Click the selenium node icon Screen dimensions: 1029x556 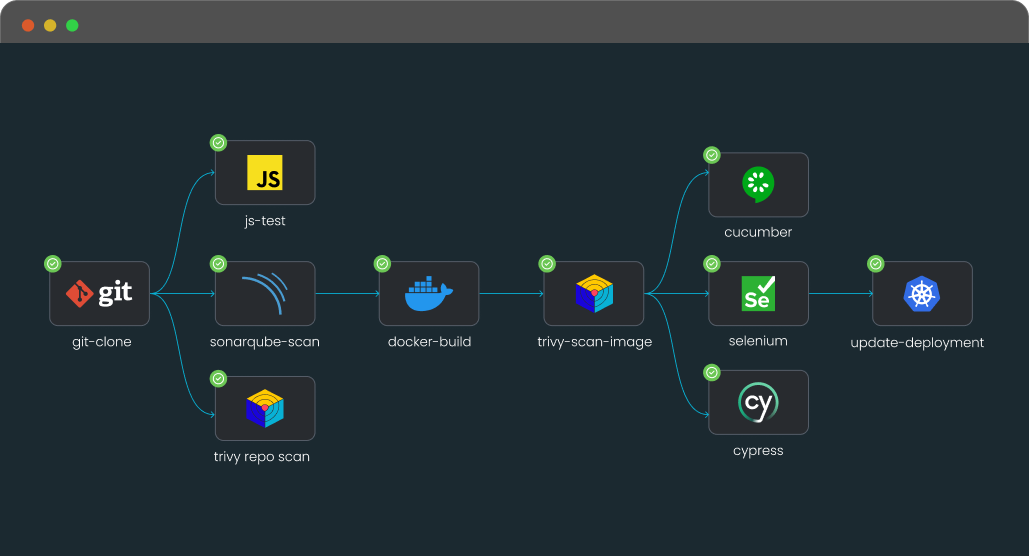(x=758, y=294)
